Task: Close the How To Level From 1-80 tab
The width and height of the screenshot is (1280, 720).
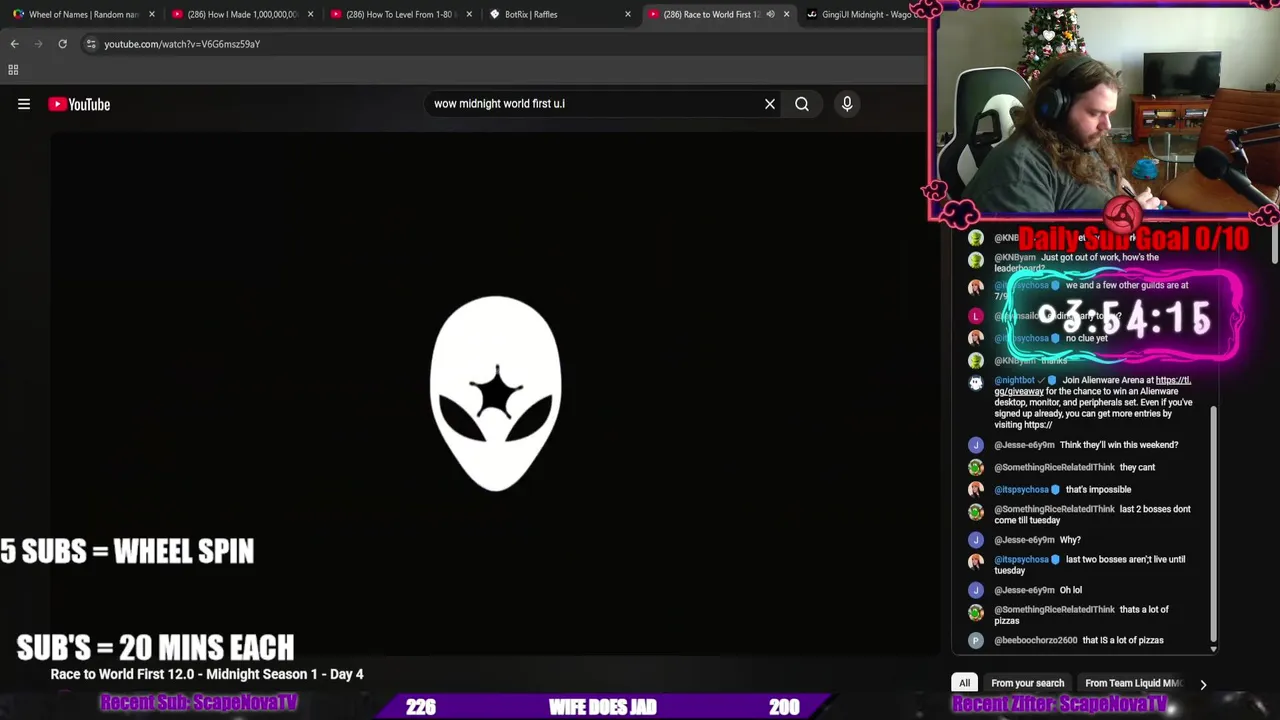Action: [x=469, y=14]
